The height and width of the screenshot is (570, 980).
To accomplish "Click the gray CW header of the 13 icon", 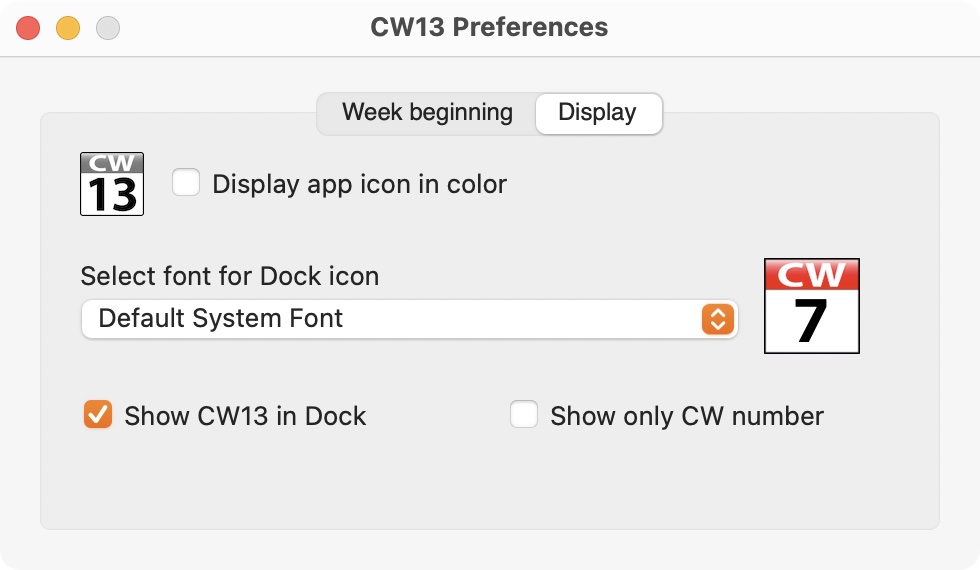I will pyautogui.click(x=112, y=163).
